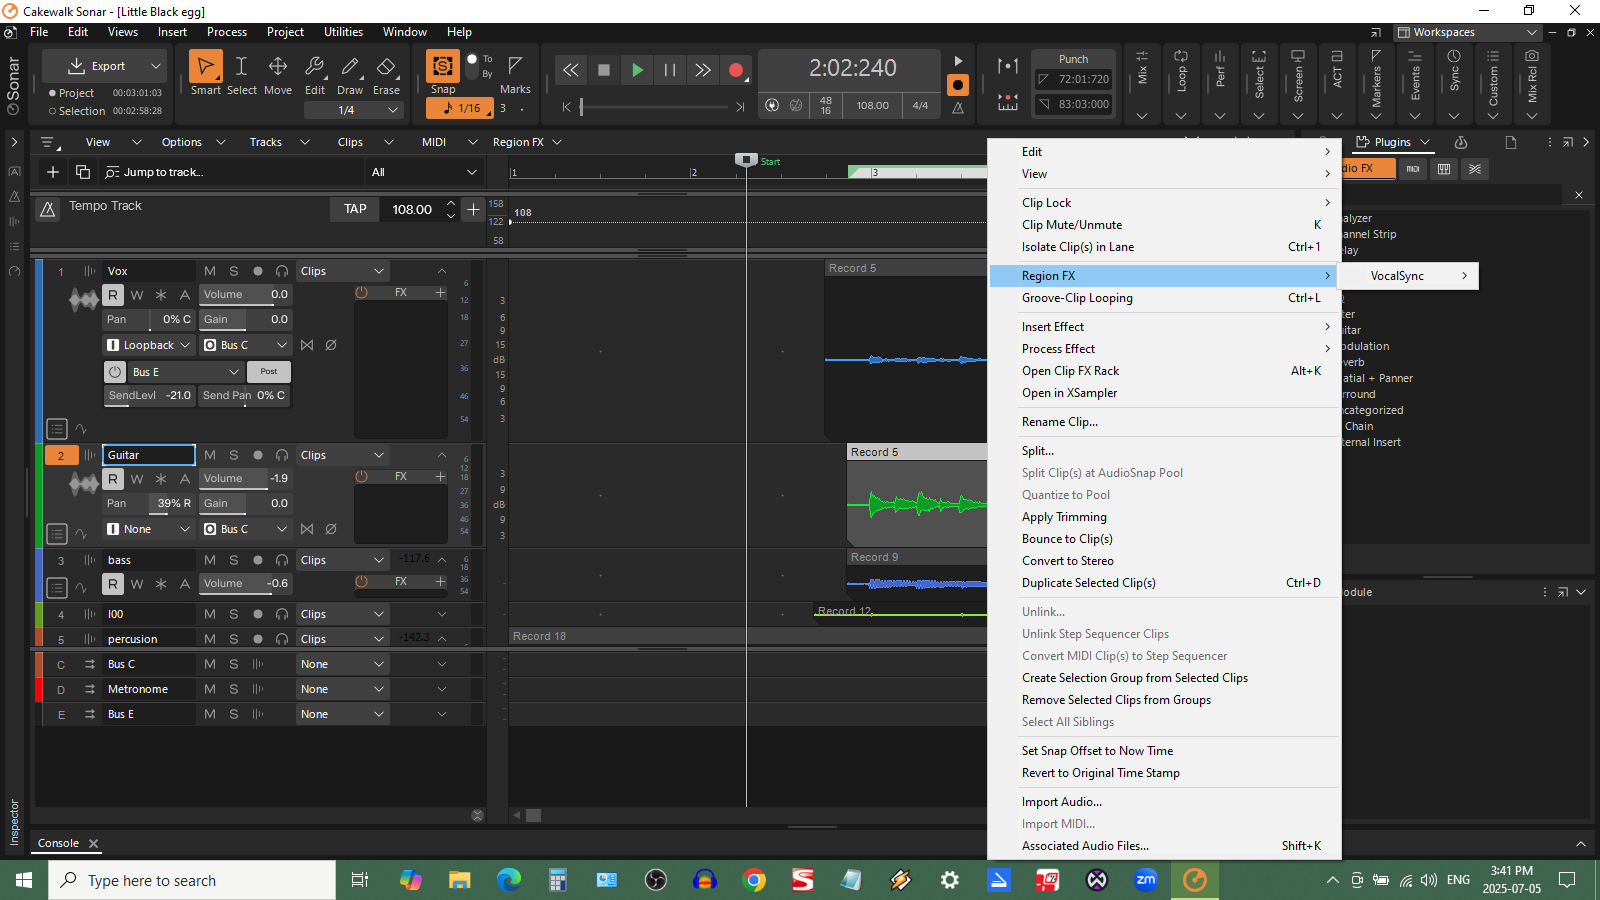The height and width of the screenshot is (900, 1600).
Task: Click the Now time display 2:02:240
Action: (x=853, y=68)
